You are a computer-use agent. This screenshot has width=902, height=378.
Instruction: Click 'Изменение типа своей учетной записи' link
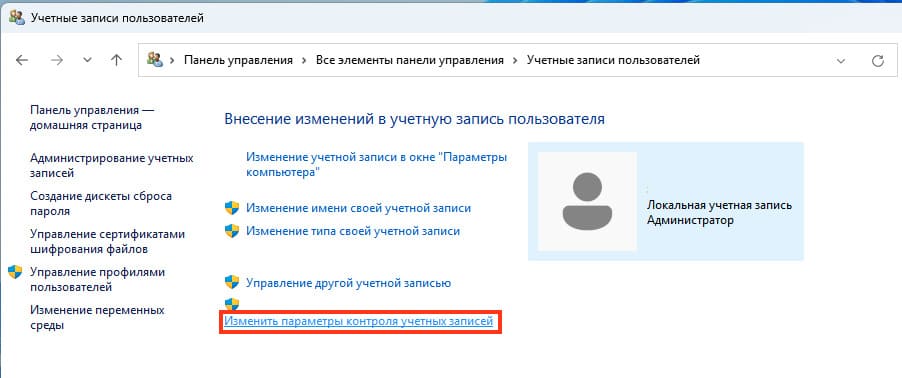tap(353, 231)
